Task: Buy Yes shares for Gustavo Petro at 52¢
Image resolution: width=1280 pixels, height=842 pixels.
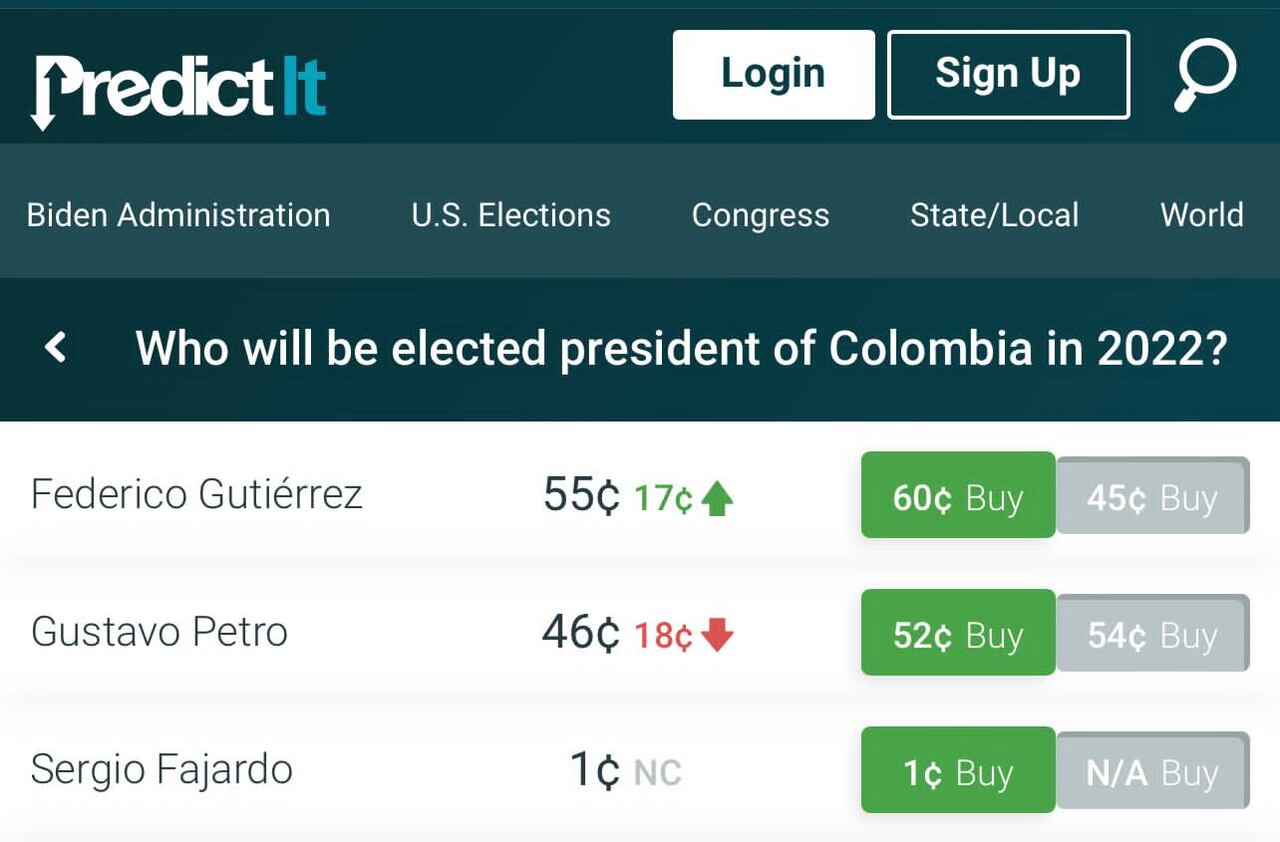Action: tap(956, 633)
